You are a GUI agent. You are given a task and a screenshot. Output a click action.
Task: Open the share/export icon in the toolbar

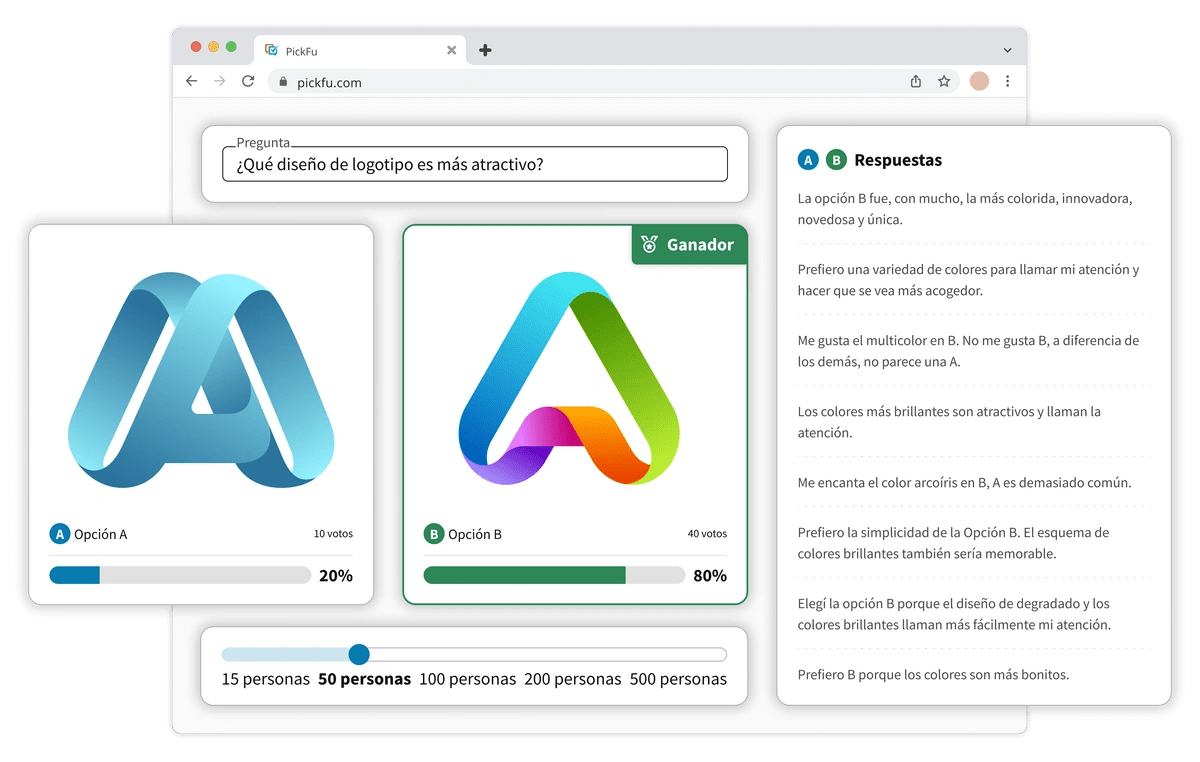[915, 81]
